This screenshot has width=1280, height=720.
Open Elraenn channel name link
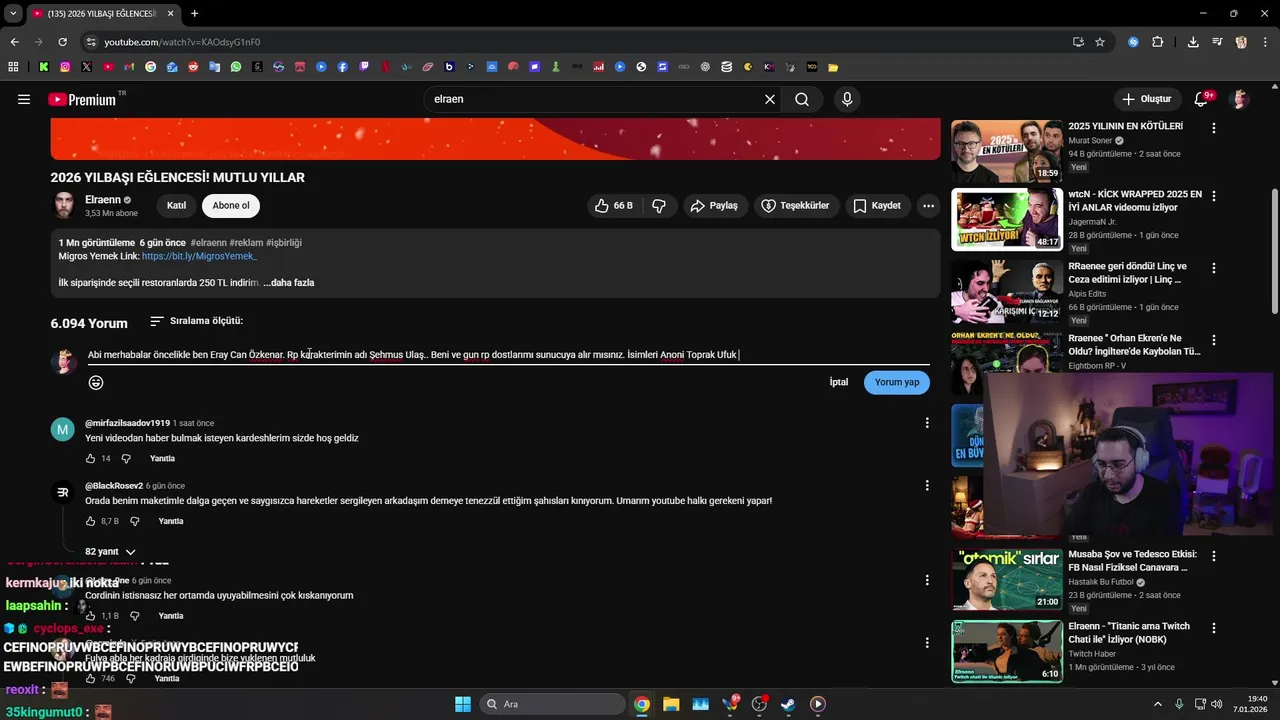[x=103, y=200]
